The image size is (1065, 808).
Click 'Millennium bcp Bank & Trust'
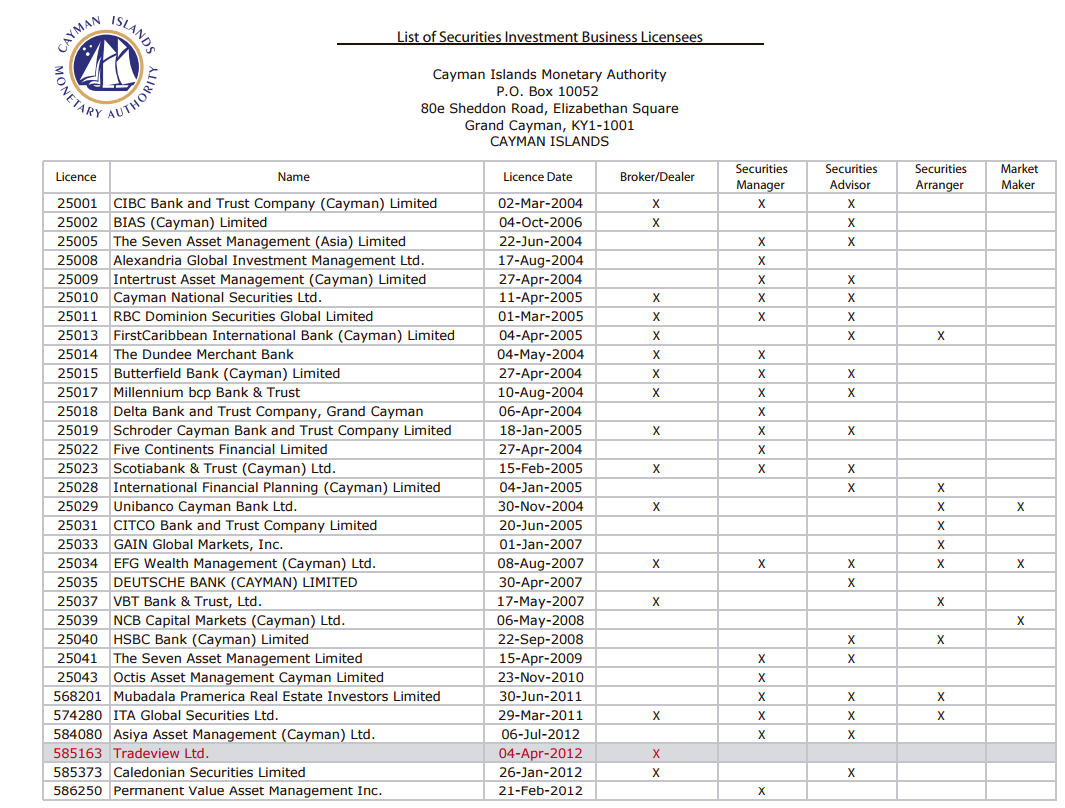[x=206, y=392]
